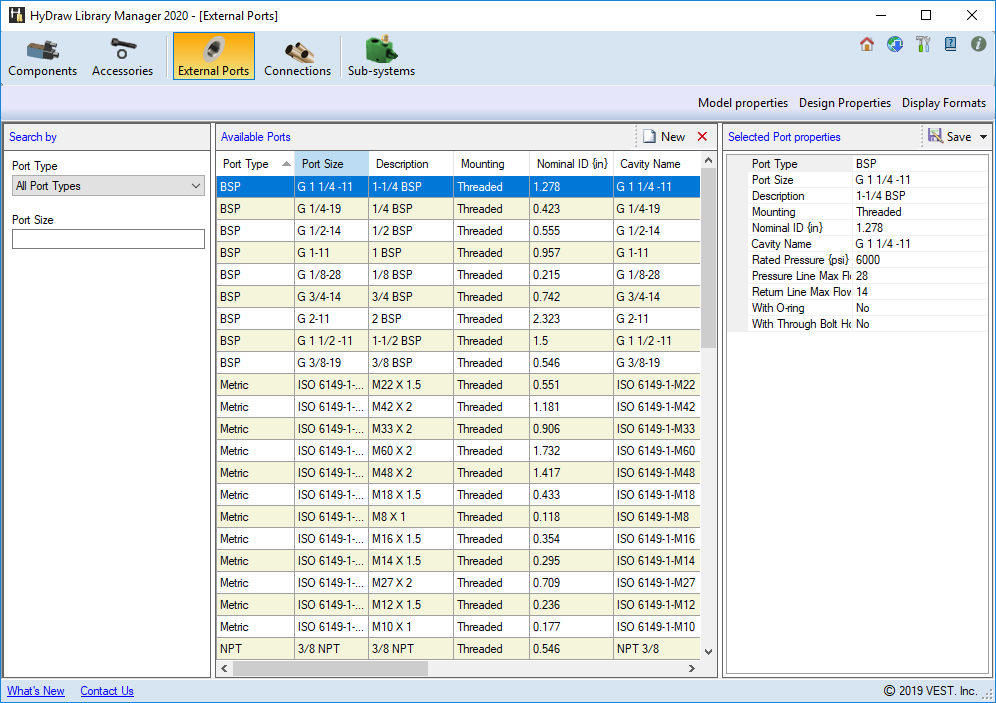Sort by Nominal ID column header
Viewport: 996px width, 703px height.
[x=571, y=164]
